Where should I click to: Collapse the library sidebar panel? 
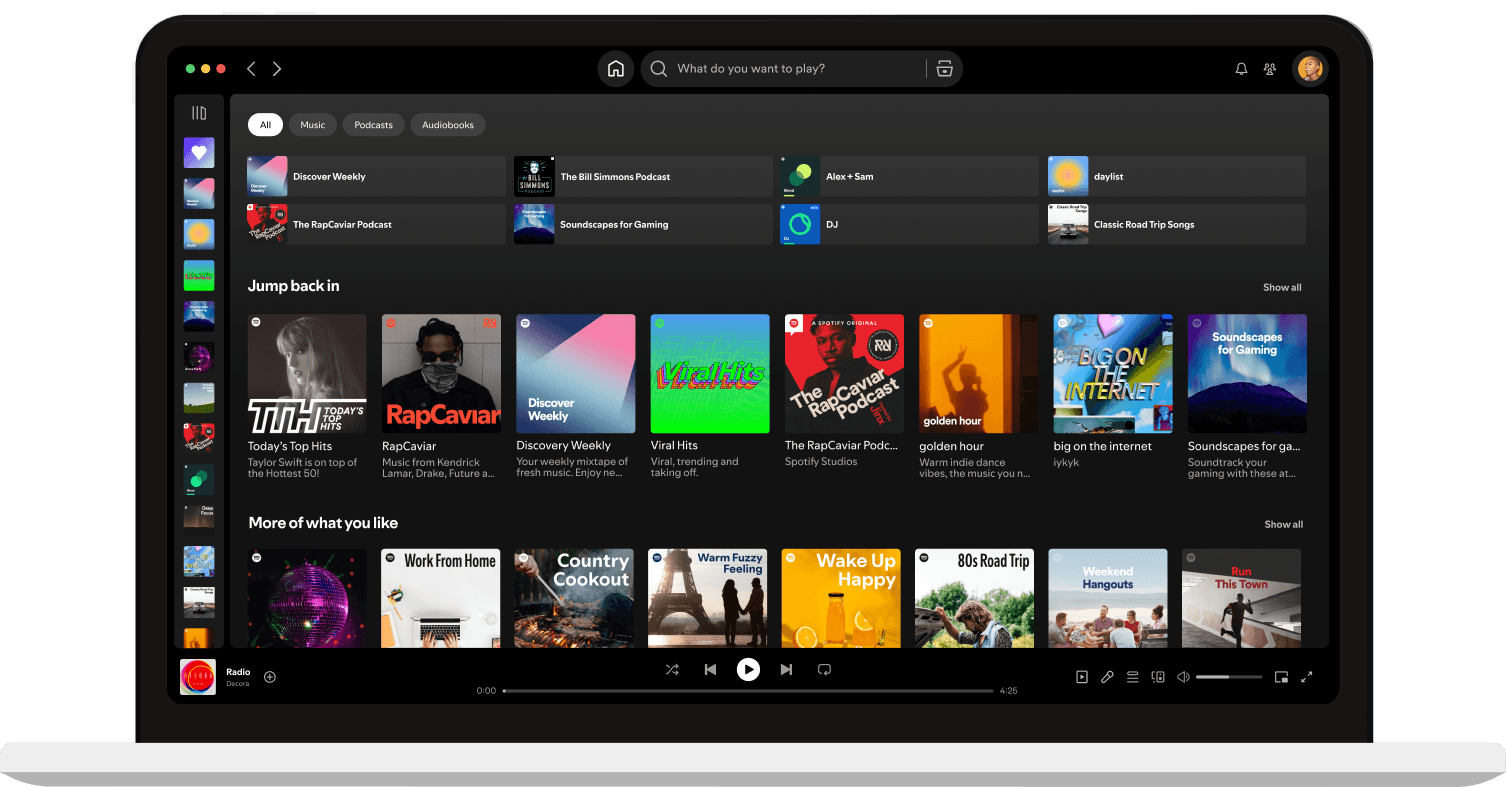coord(198,112)
